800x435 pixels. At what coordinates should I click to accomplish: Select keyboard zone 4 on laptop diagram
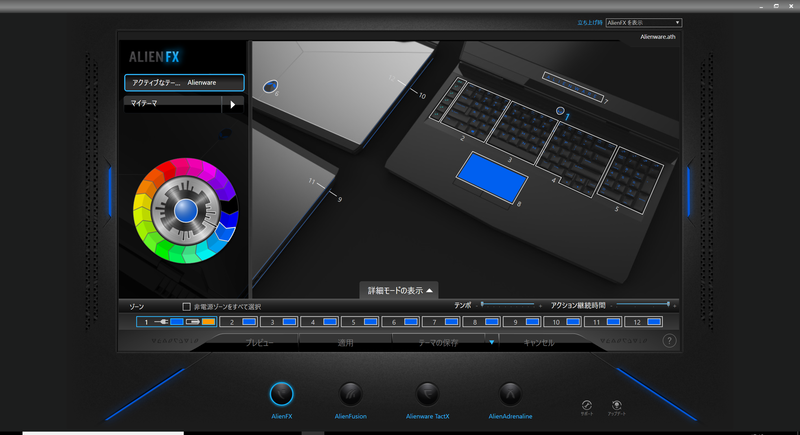pyautogui.click(x=577, y=159)
